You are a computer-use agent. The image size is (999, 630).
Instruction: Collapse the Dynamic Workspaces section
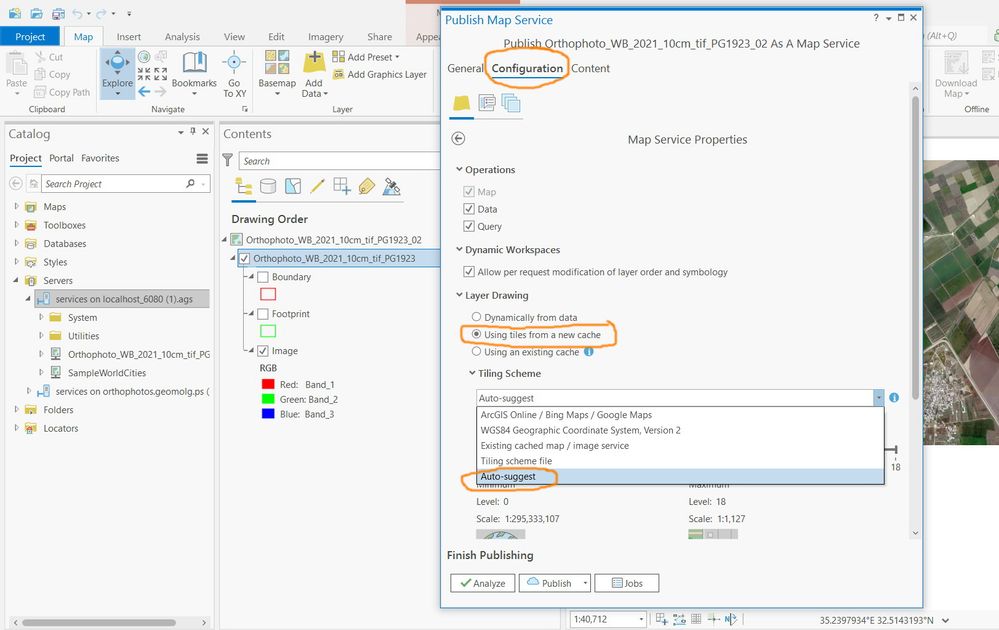[x=459, y=250]
